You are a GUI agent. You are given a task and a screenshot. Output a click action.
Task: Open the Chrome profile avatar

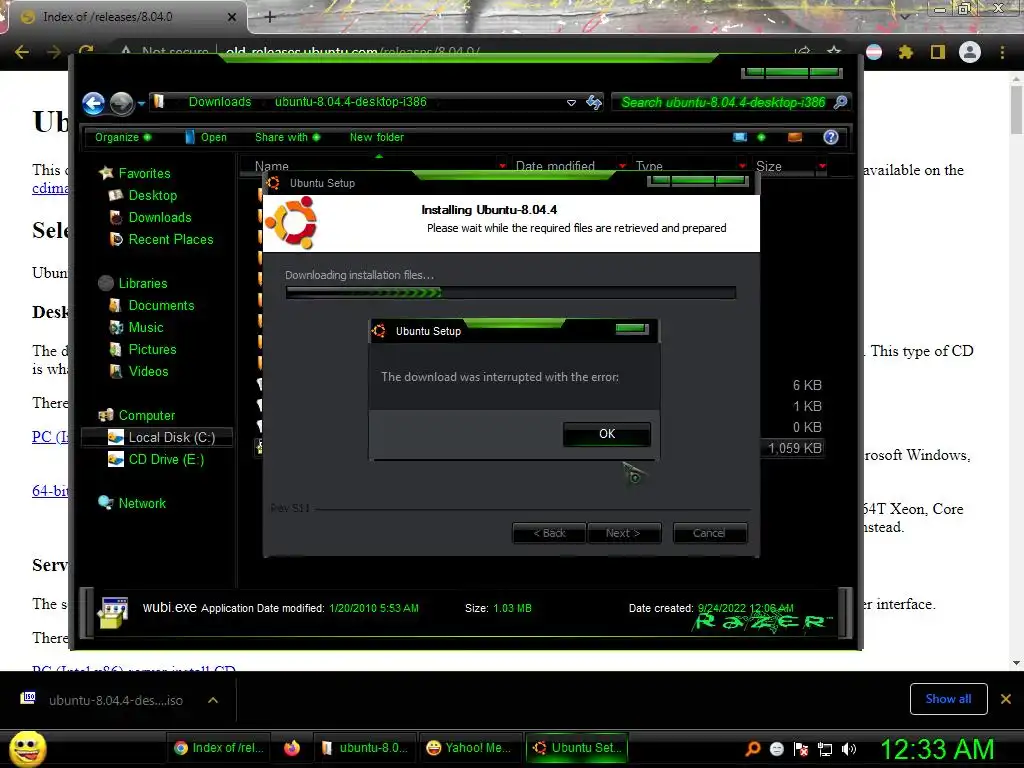(x=970, y=52)
